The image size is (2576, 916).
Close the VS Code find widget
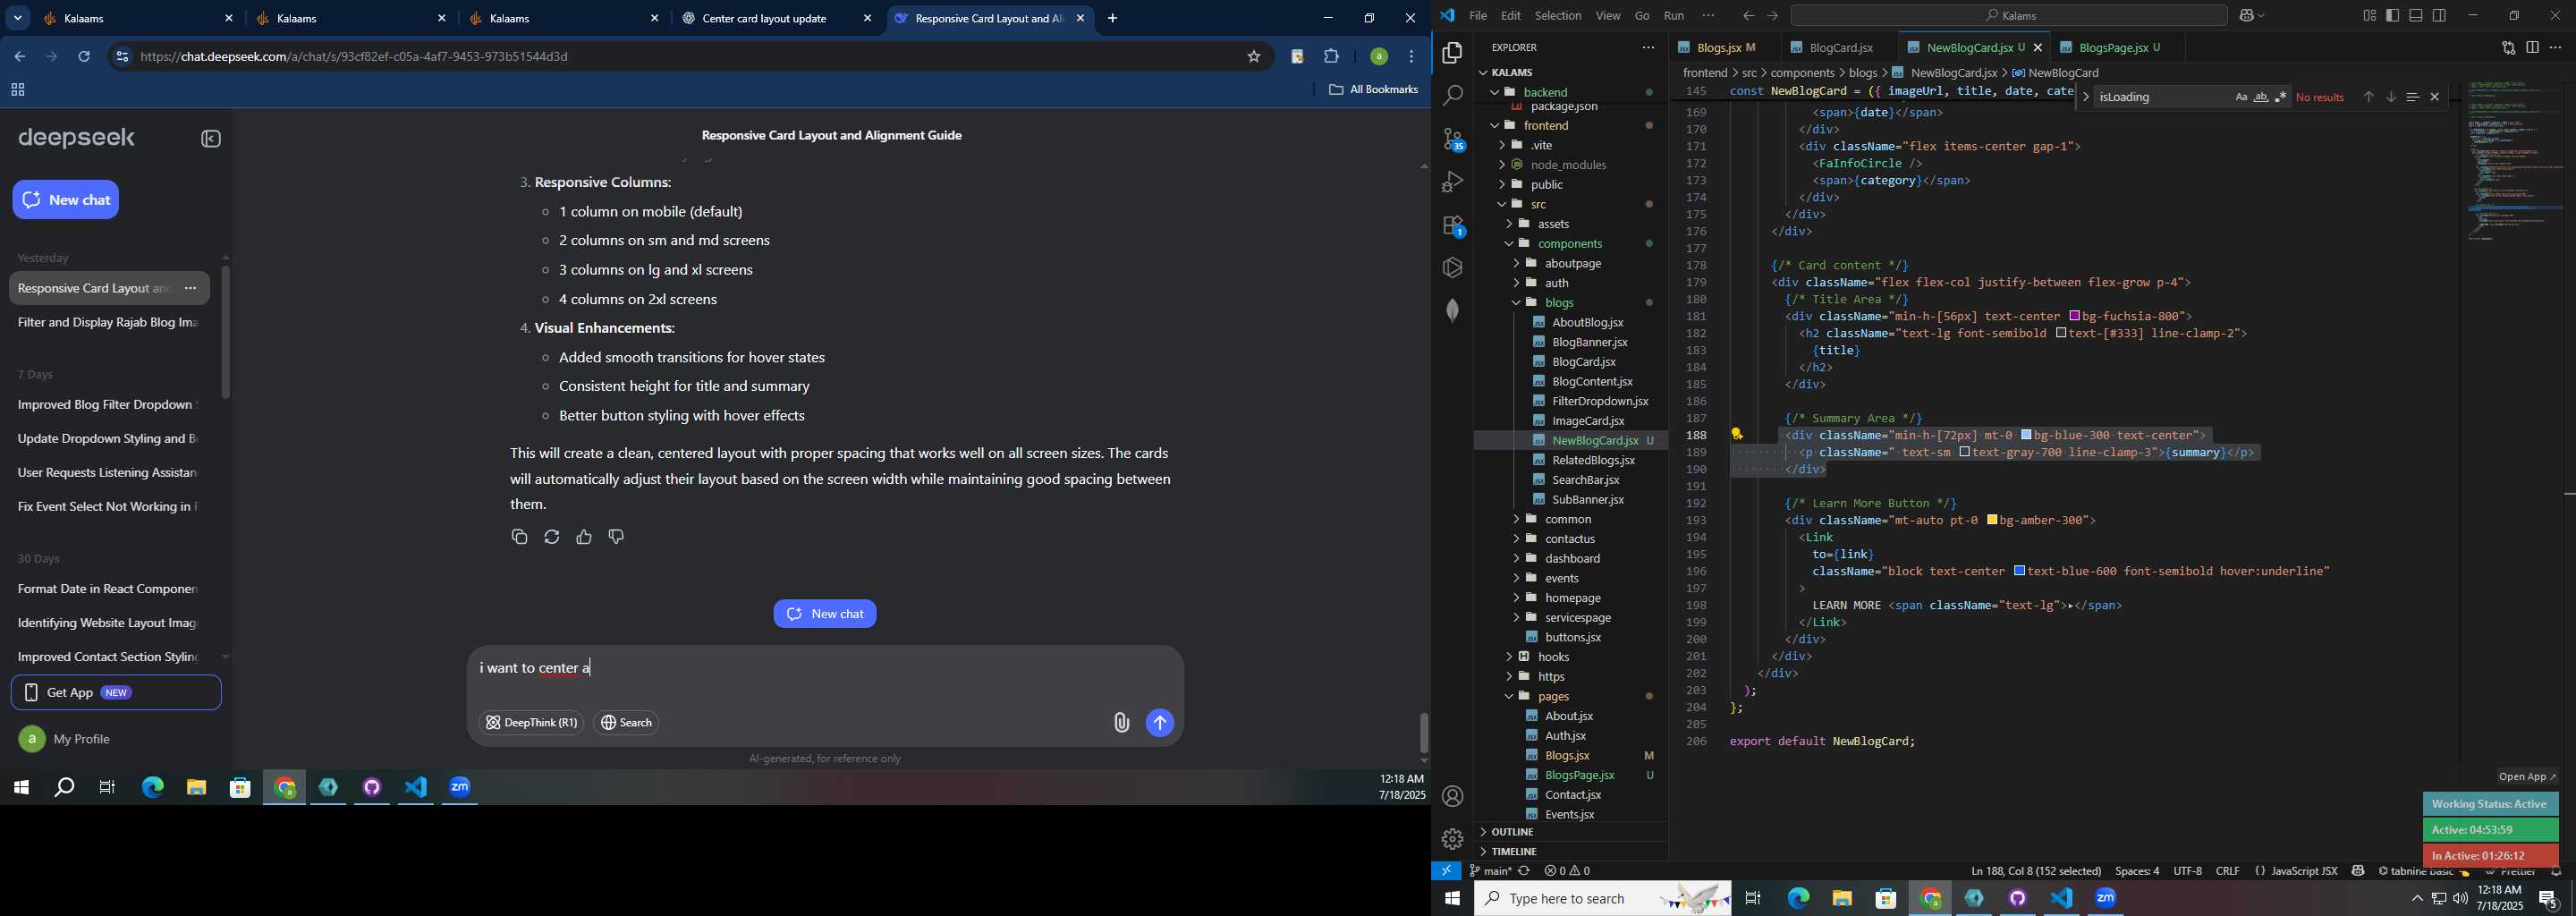coord(2435,97)
